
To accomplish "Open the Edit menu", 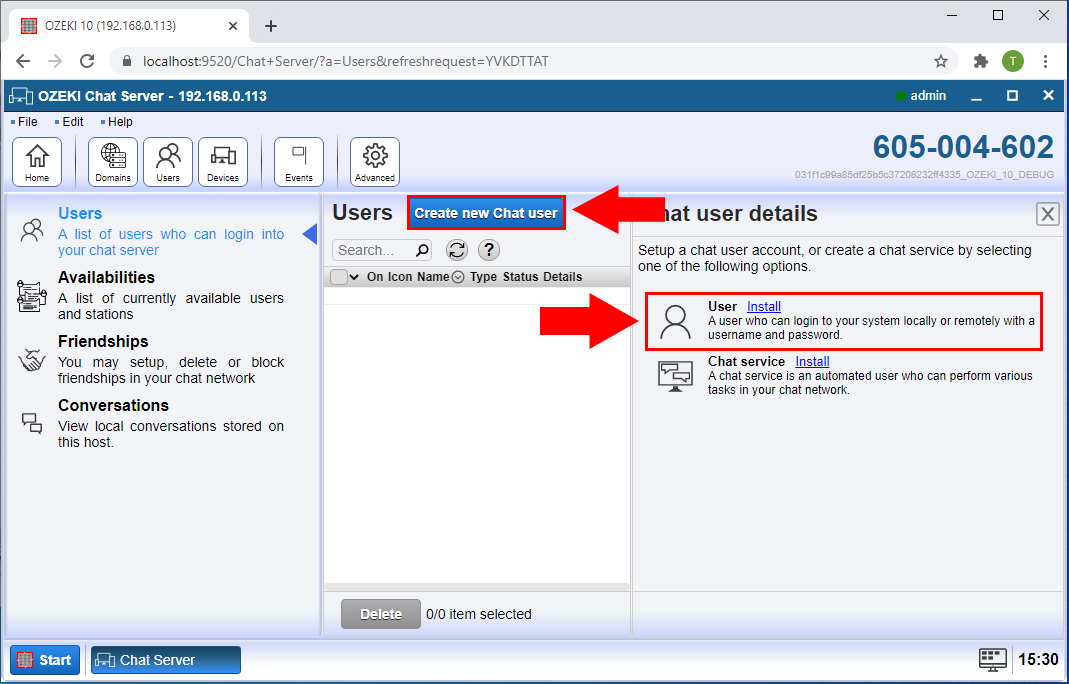I will pos(72,122).
